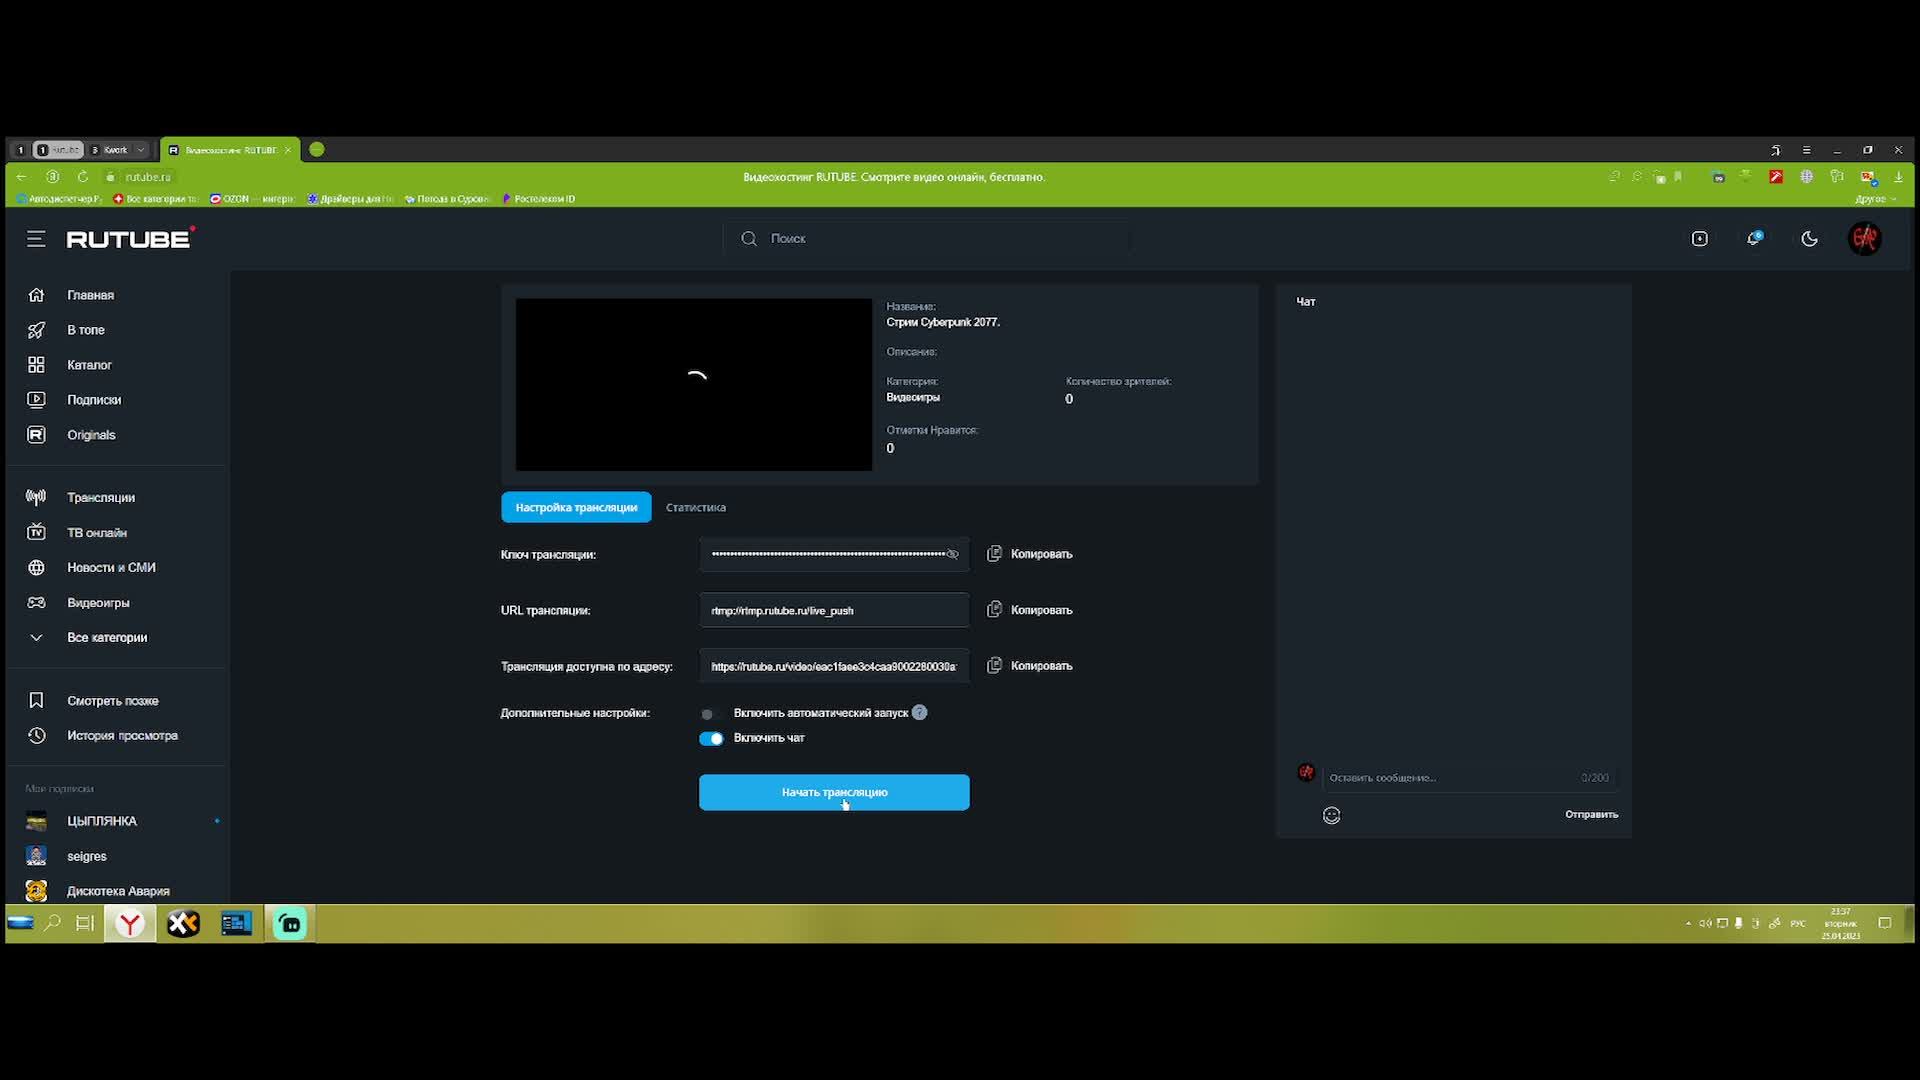The height and width of the screenshot is (1080, 1920).
Task: Click Начать трансляцию button
Action: [834, 792]
